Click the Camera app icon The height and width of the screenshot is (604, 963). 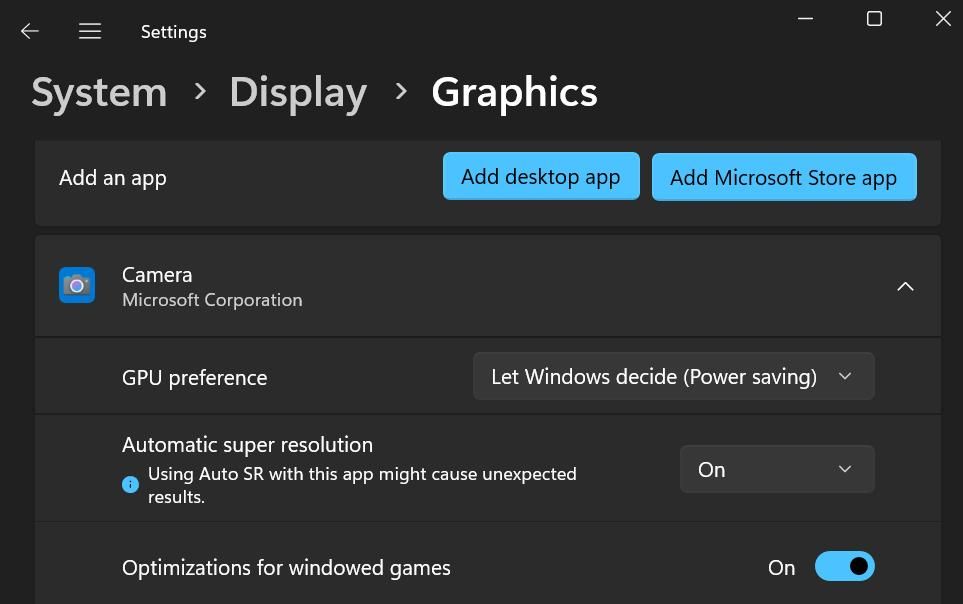tap(77, 286)
